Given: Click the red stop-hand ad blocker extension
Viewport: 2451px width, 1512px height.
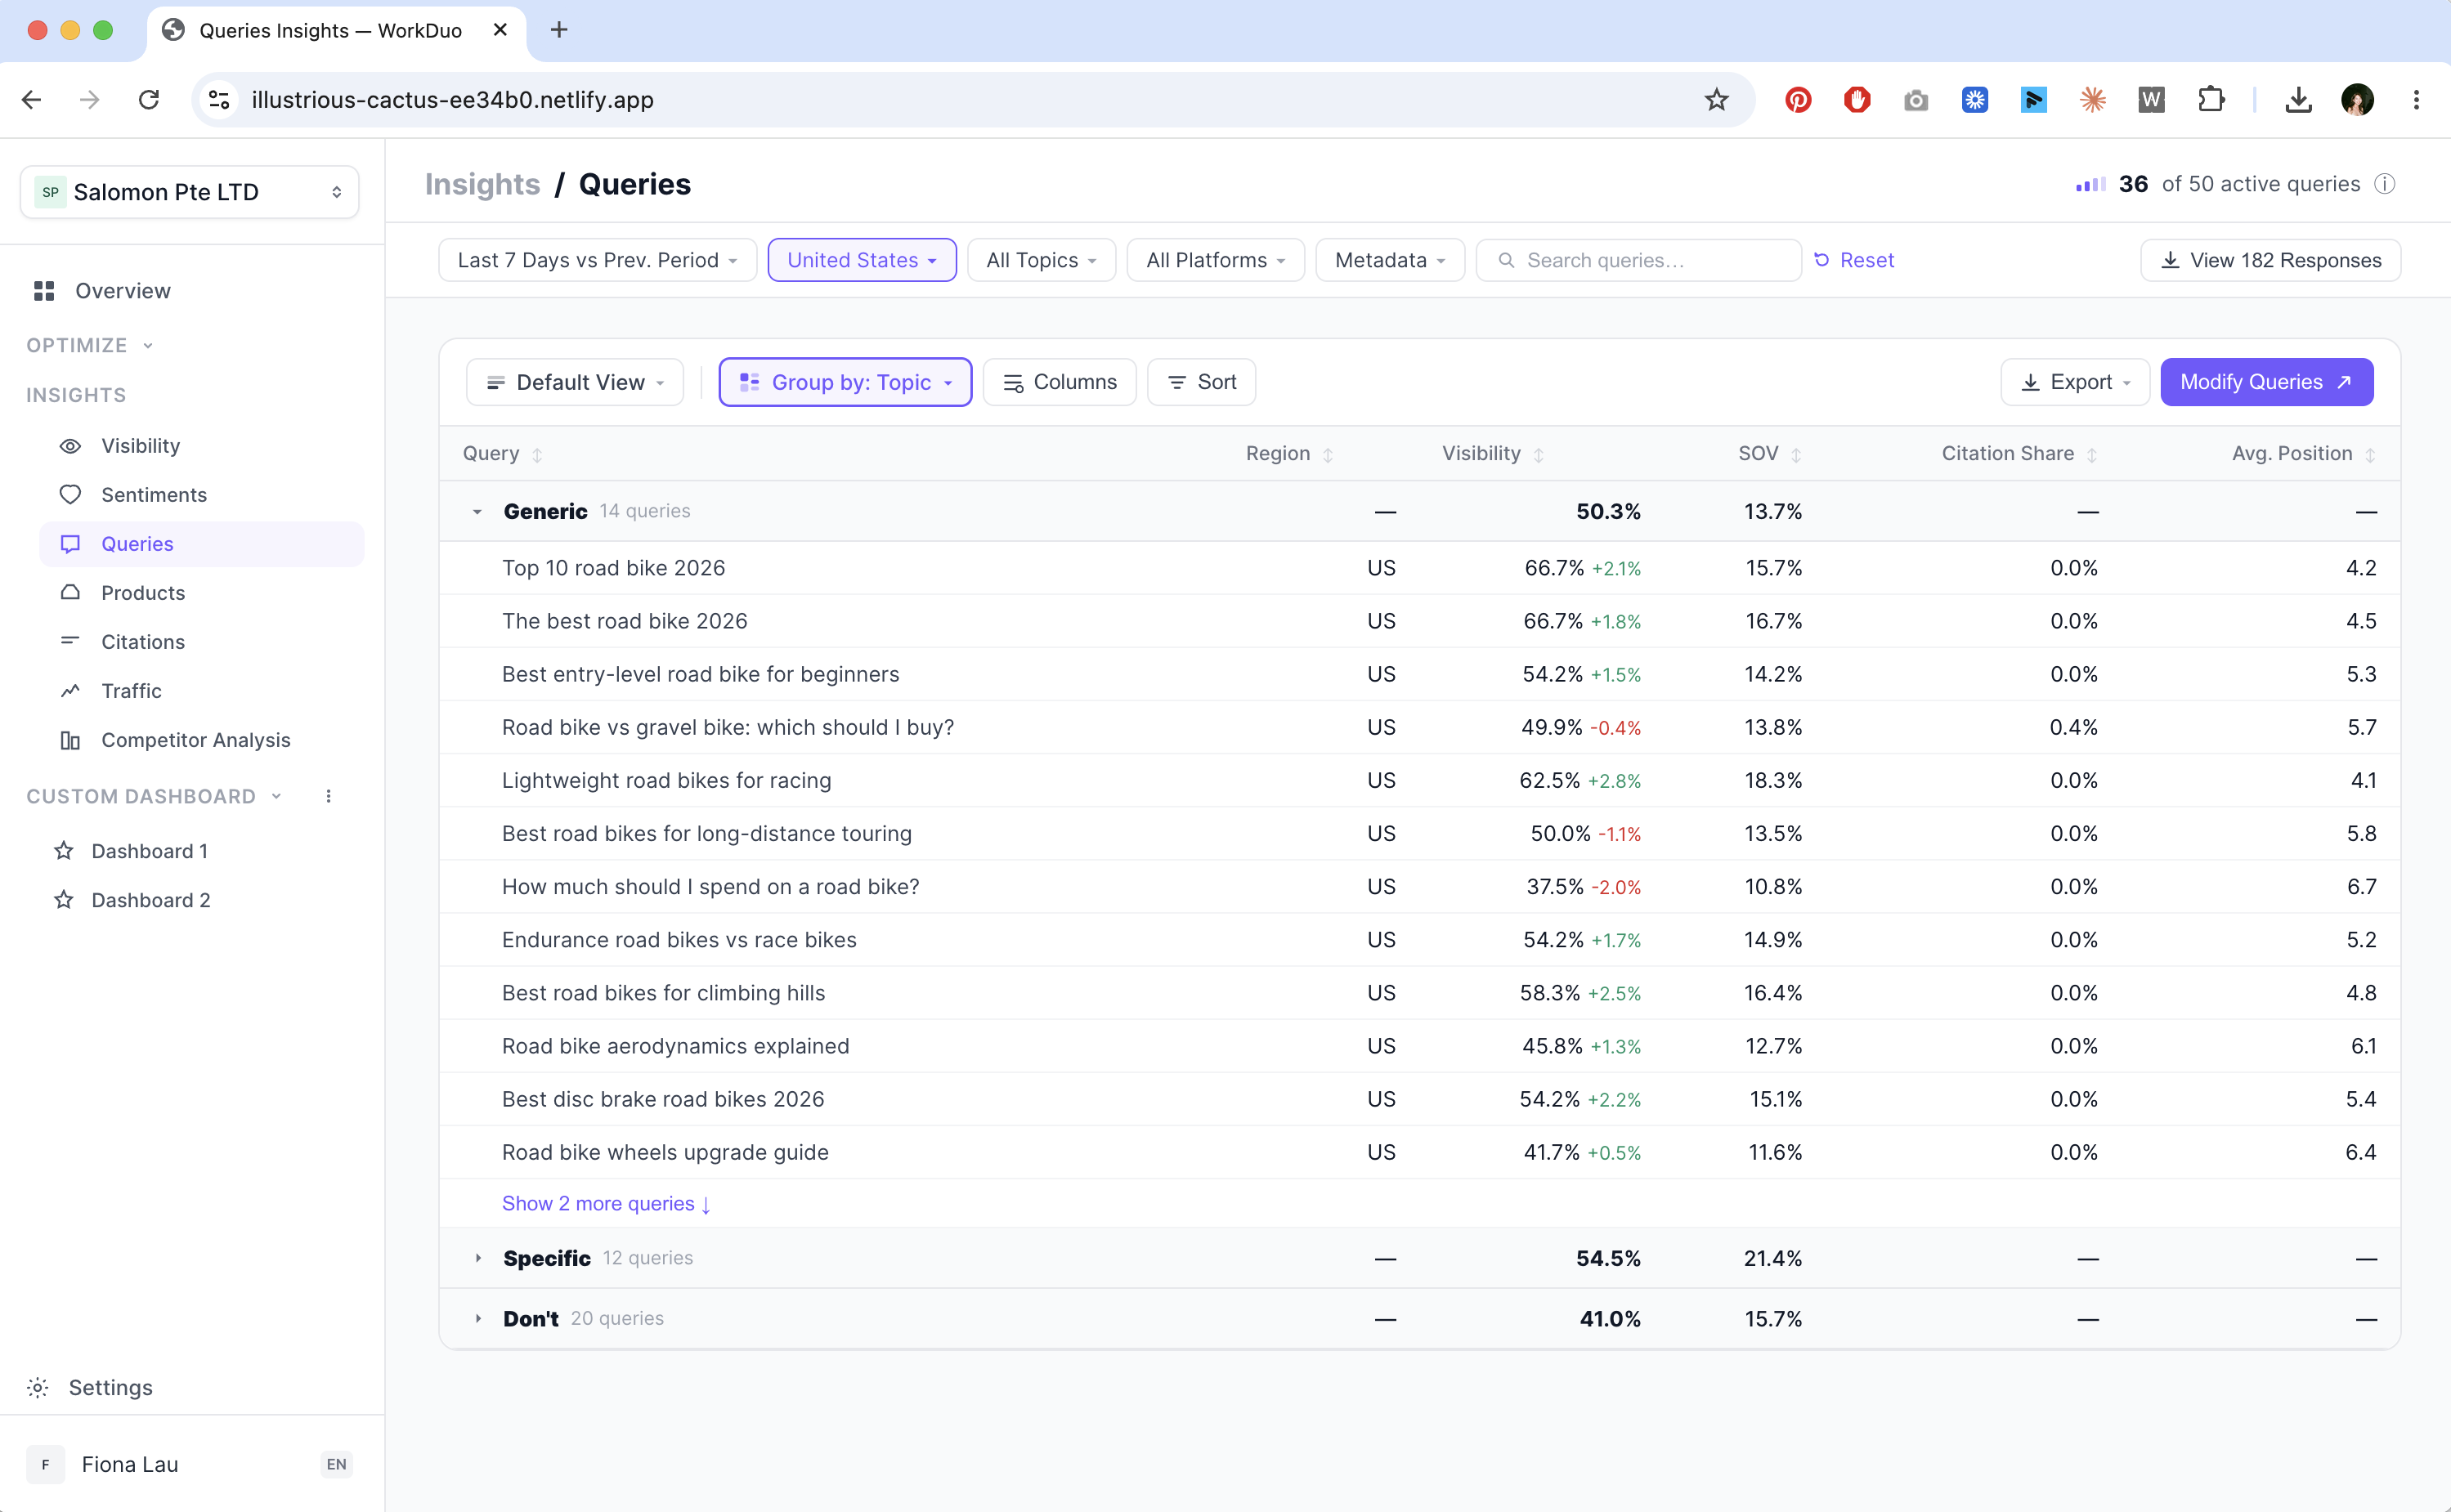Looking at the screenshot, I should [x=1857, y=100].
